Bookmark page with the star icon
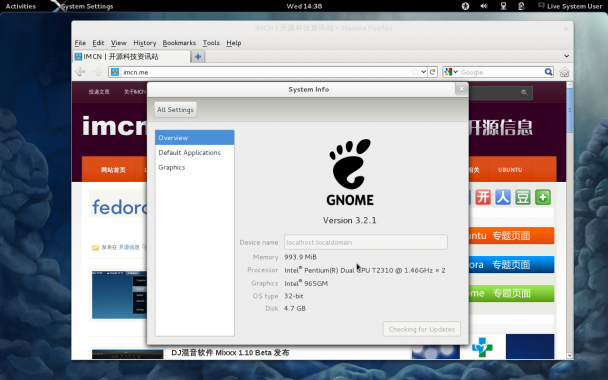This screenshot has width=608, height=380. (415, 72)
